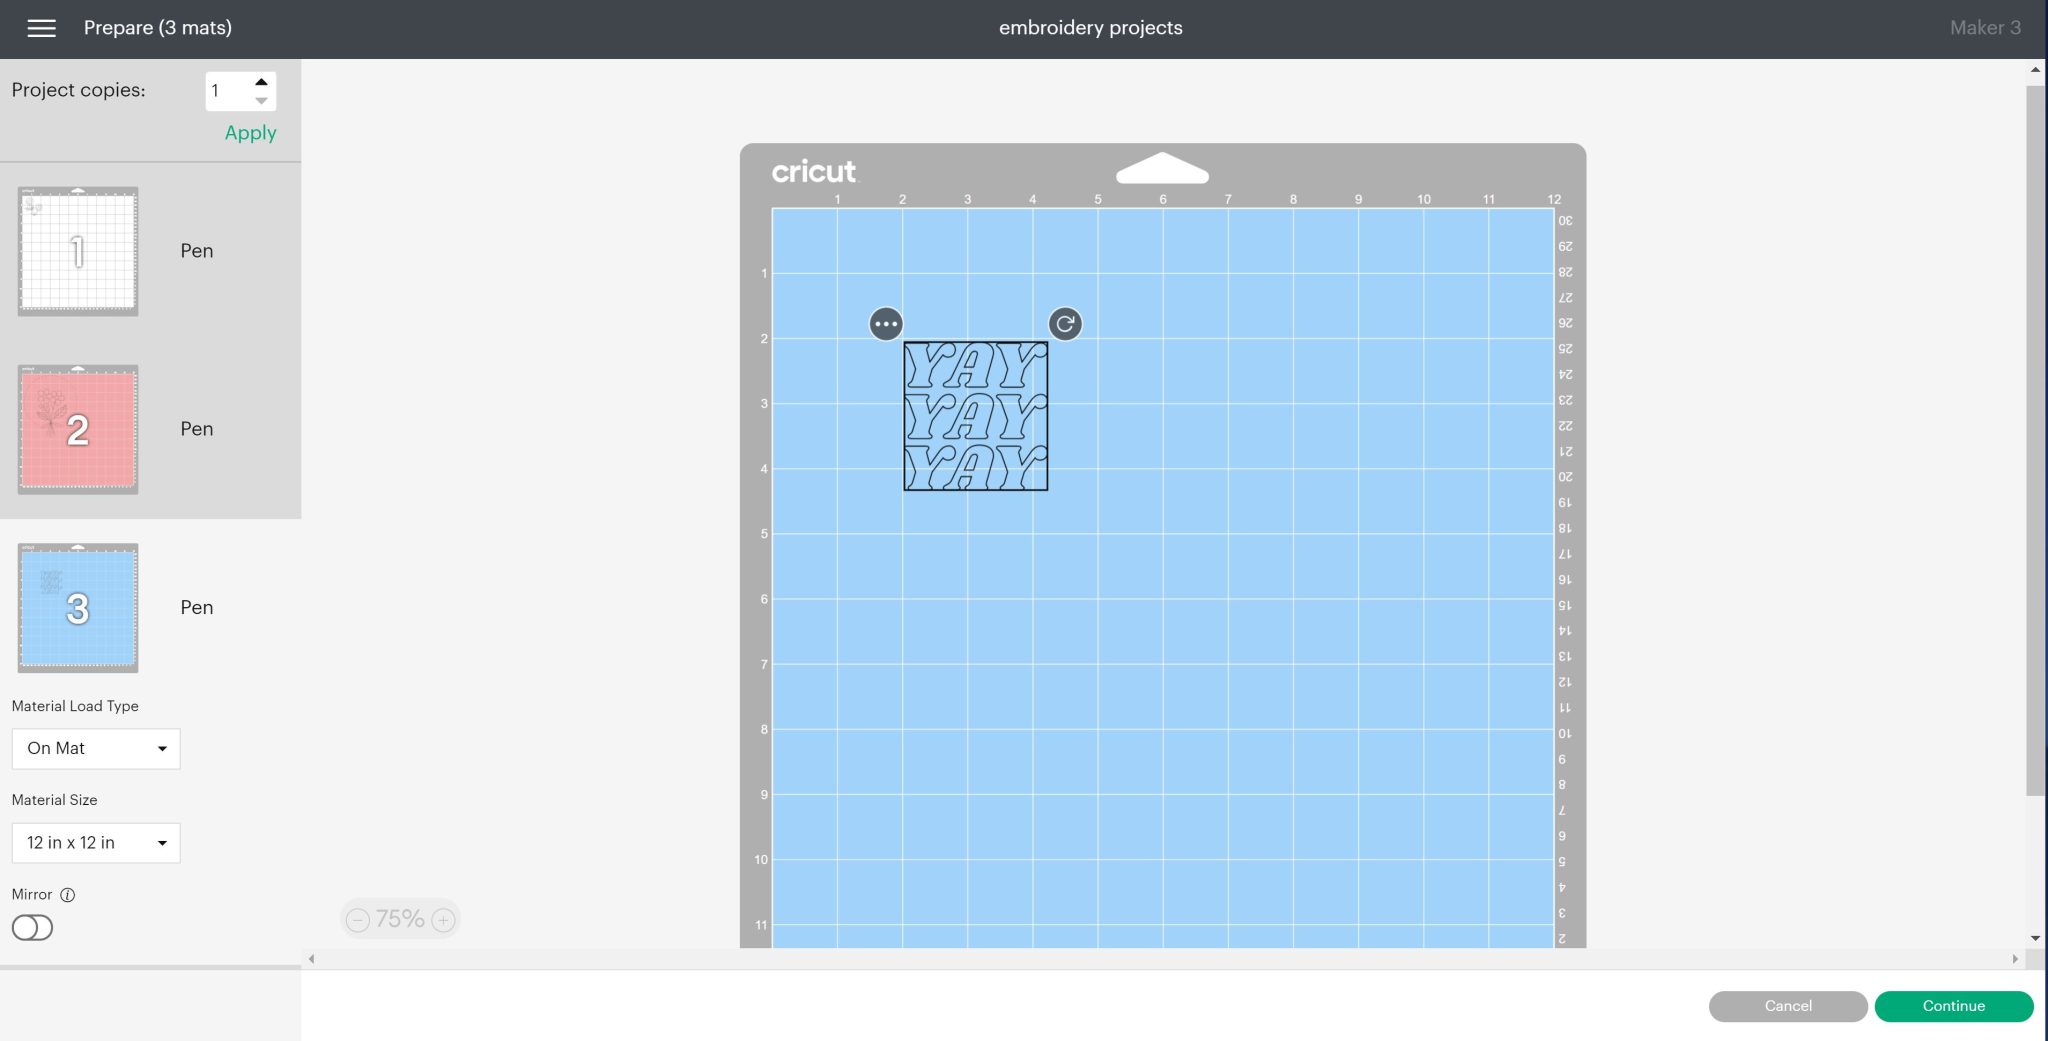Select the blue mat 3 thumbnail
The image size is (2048, 1041).
tap(78, 608)
